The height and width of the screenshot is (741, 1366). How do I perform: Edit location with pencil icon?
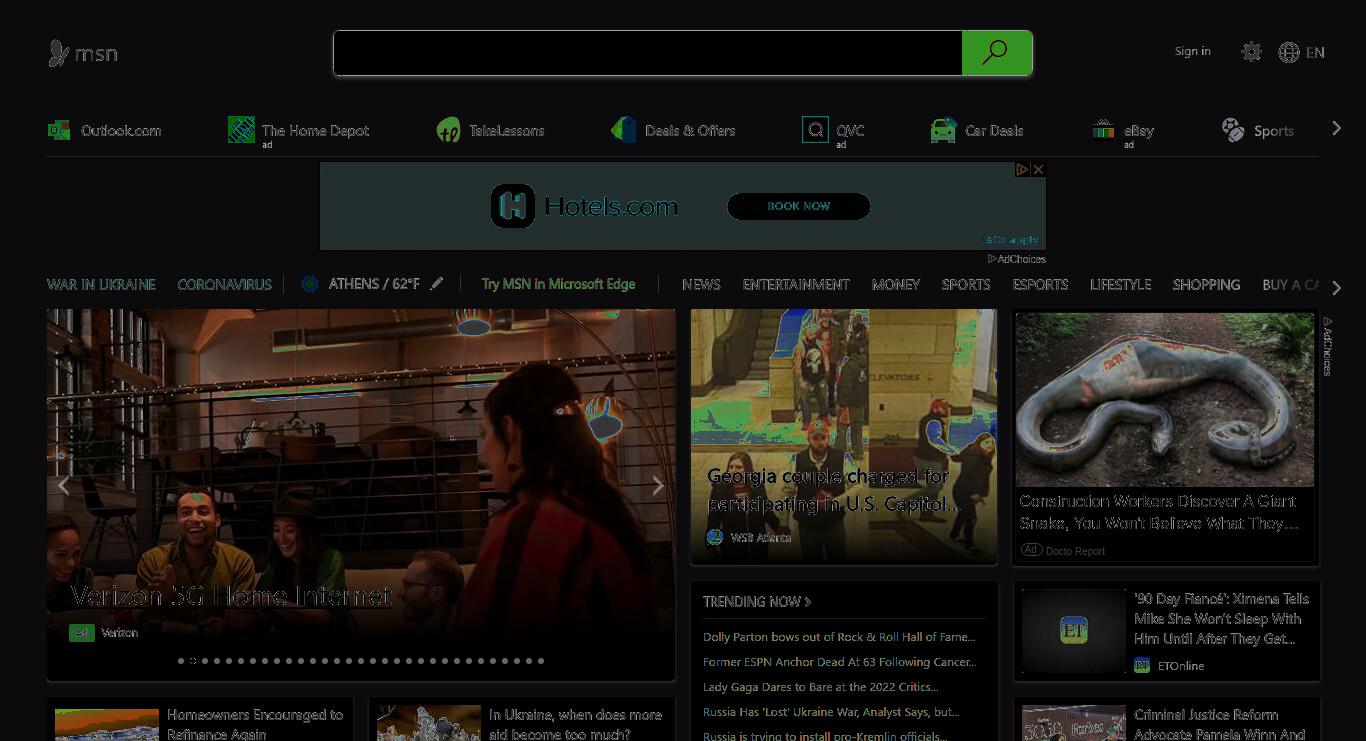tap(436, 284)
